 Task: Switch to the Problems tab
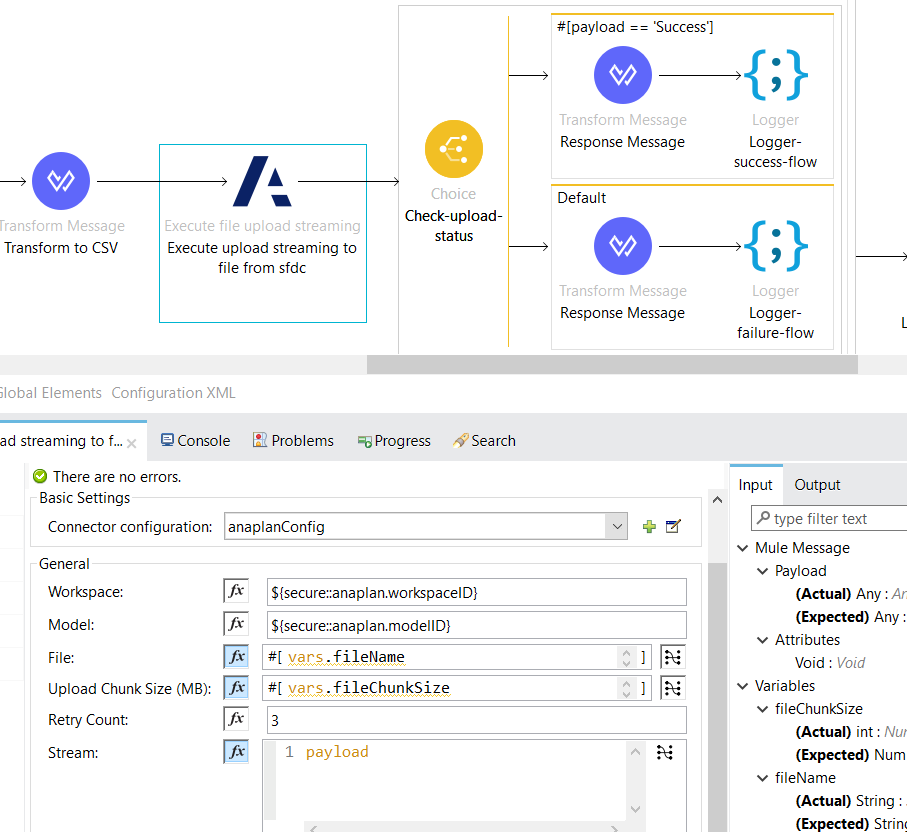point(293,441)
